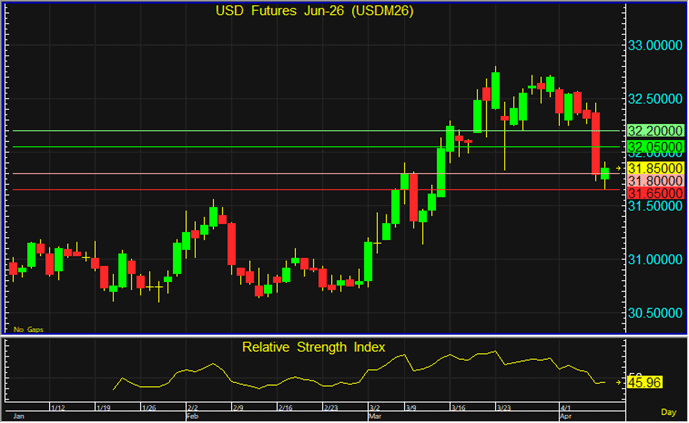This screenshot has width=689, height=423.
Task: Click the Relative Strength Index title
Action: click(313, 347)
